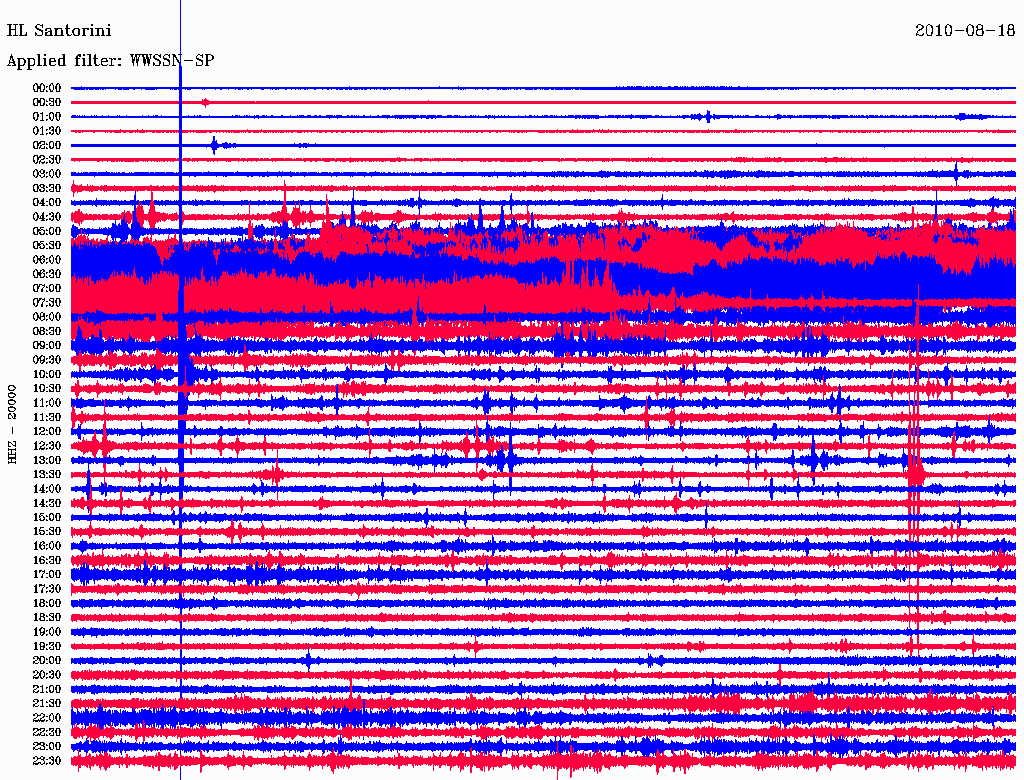The width and height of the screenshot is (1024, 780).
Task: Select the 23:30 time label
Action: (47, 762)
